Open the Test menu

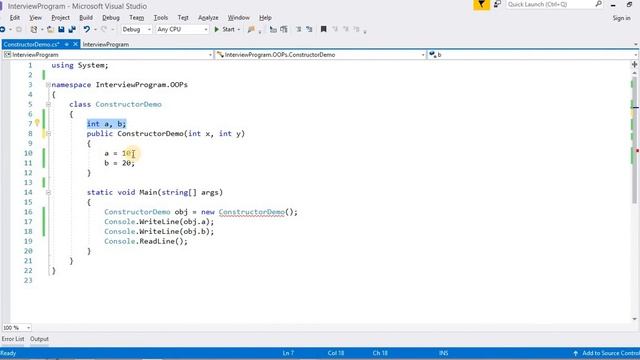(183, 18)
